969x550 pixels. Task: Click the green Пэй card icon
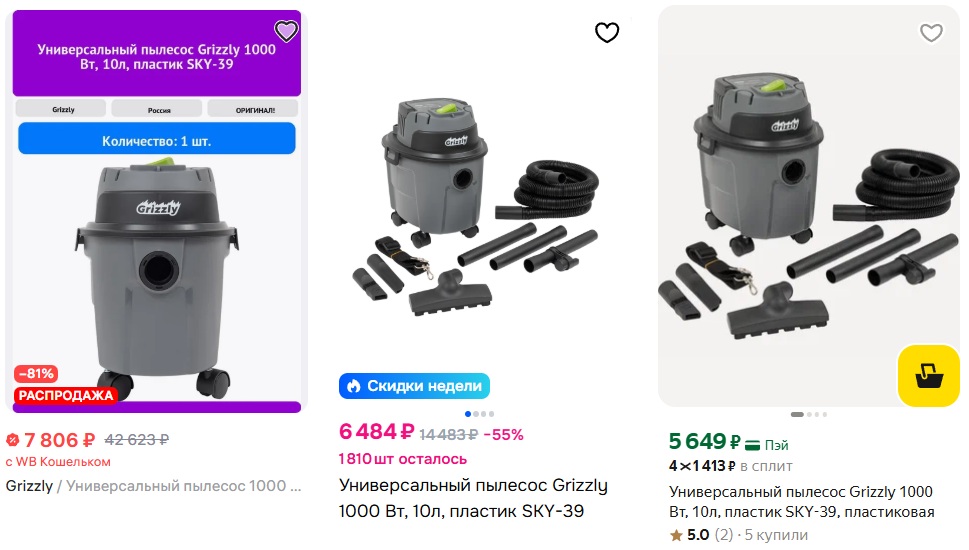753,444
